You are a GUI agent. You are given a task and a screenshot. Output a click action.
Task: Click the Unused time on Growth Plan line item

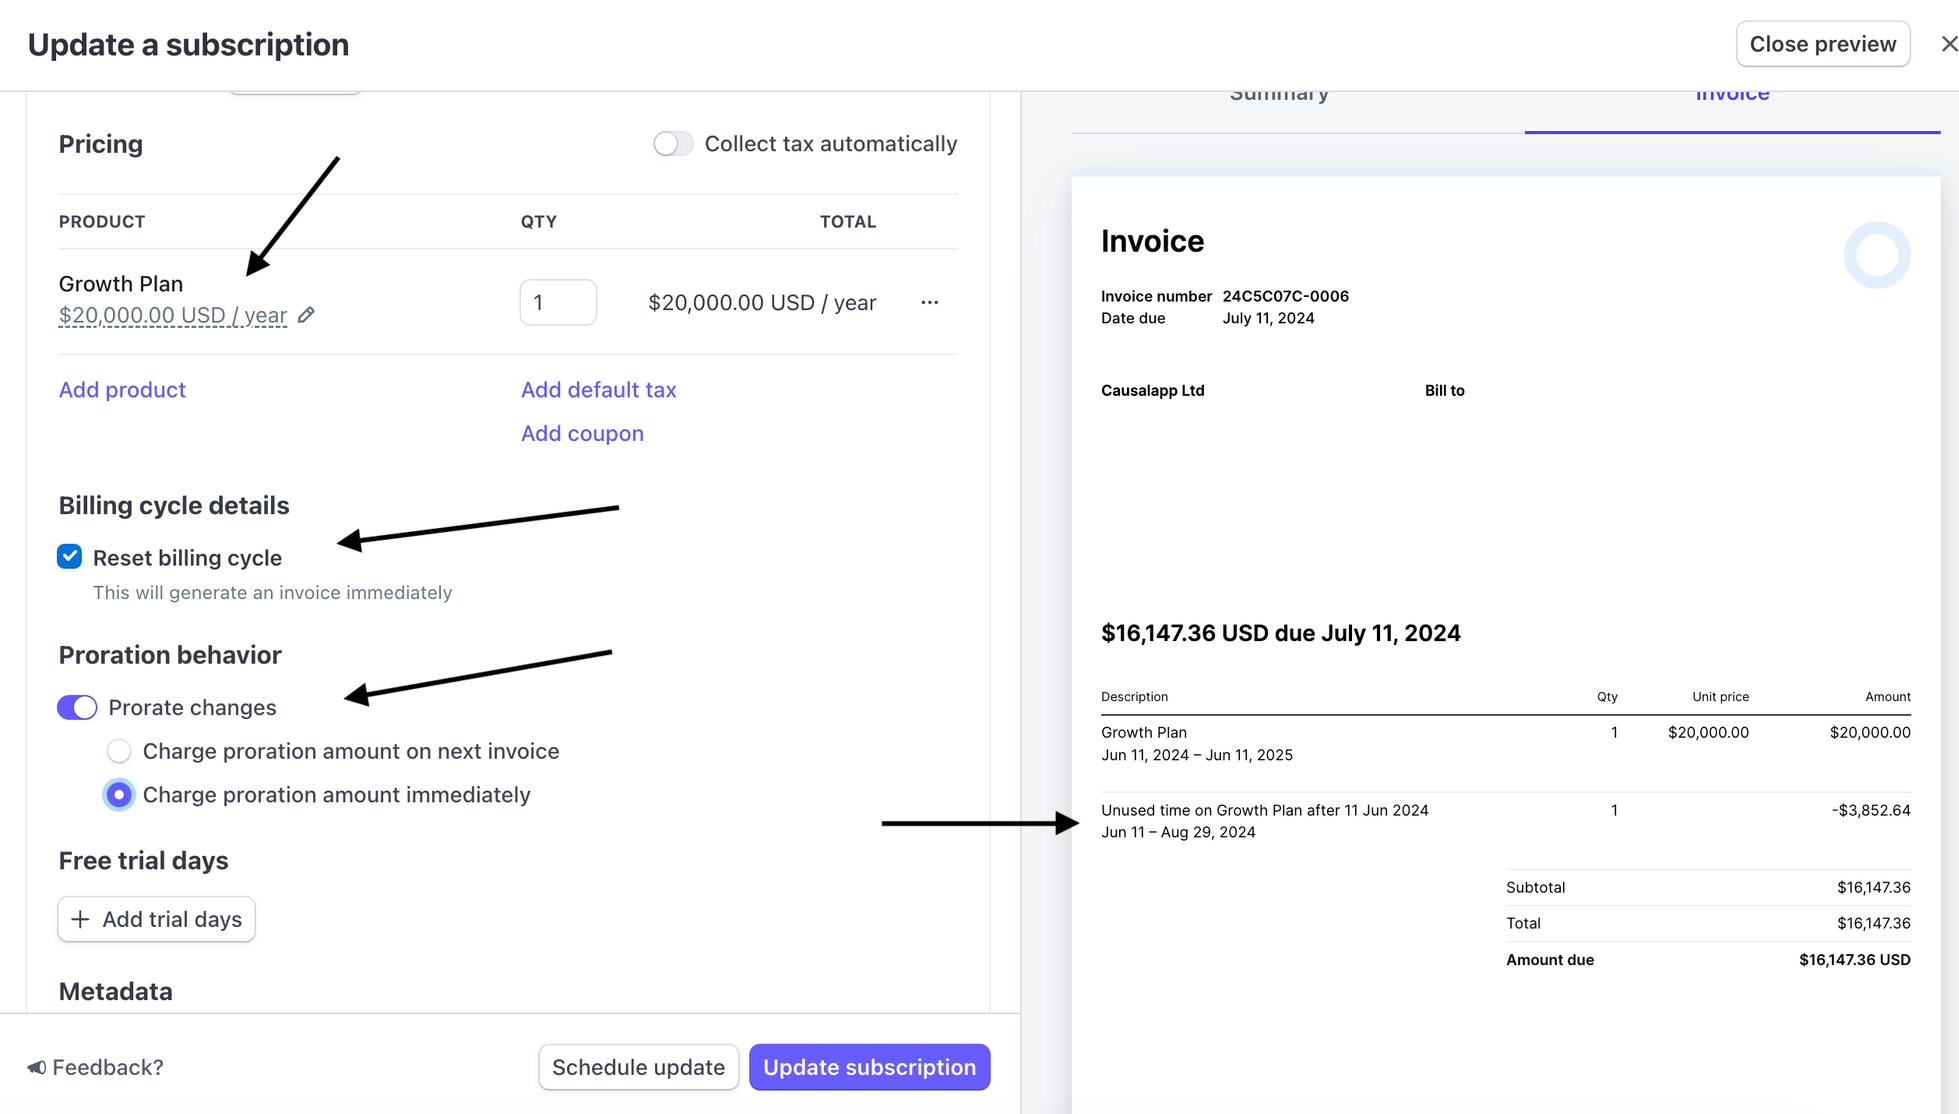point(1264,810)
